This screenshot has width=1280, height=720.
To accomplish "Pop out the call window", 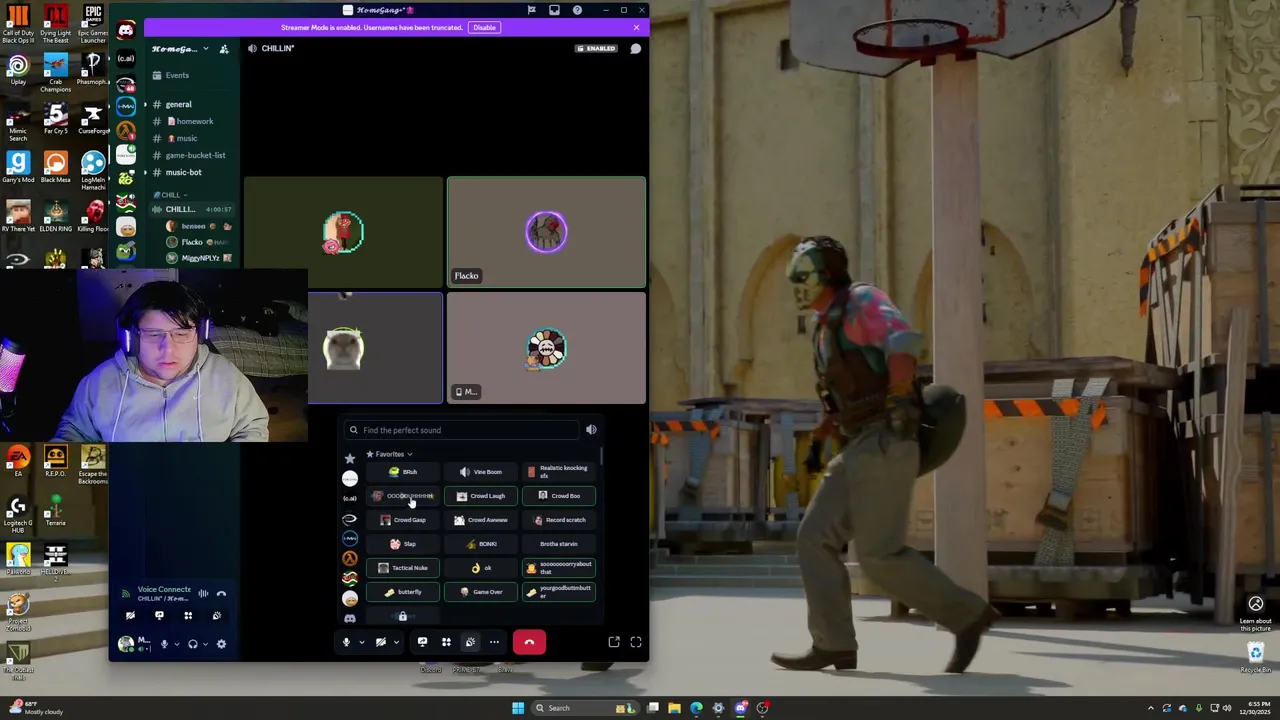I will click(614, 642).
